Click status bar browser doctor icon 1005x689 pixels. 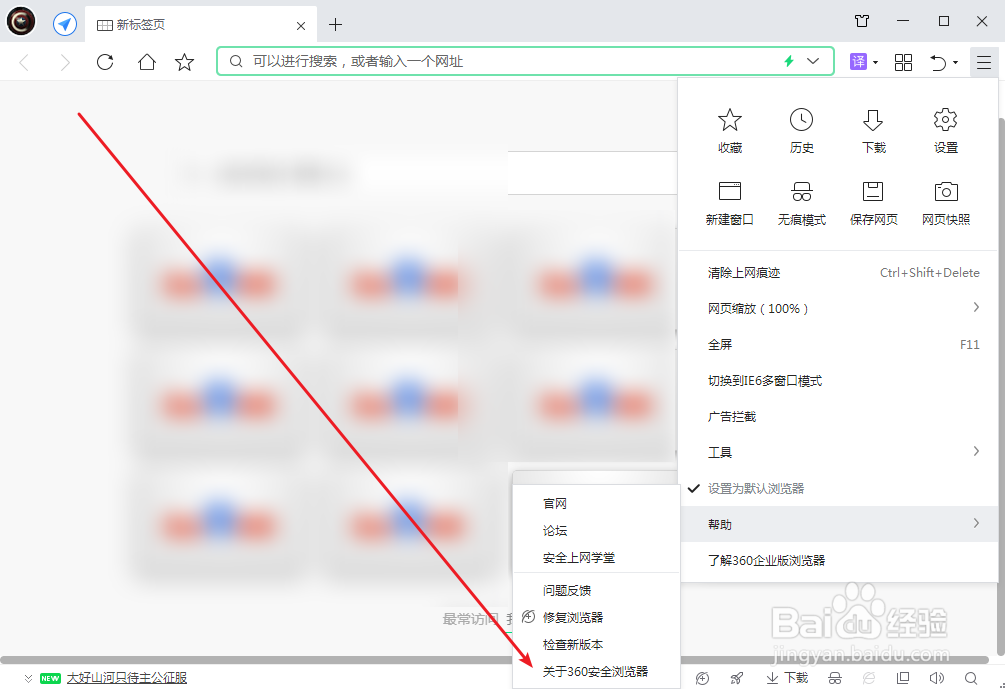click(x=702, y=678)
